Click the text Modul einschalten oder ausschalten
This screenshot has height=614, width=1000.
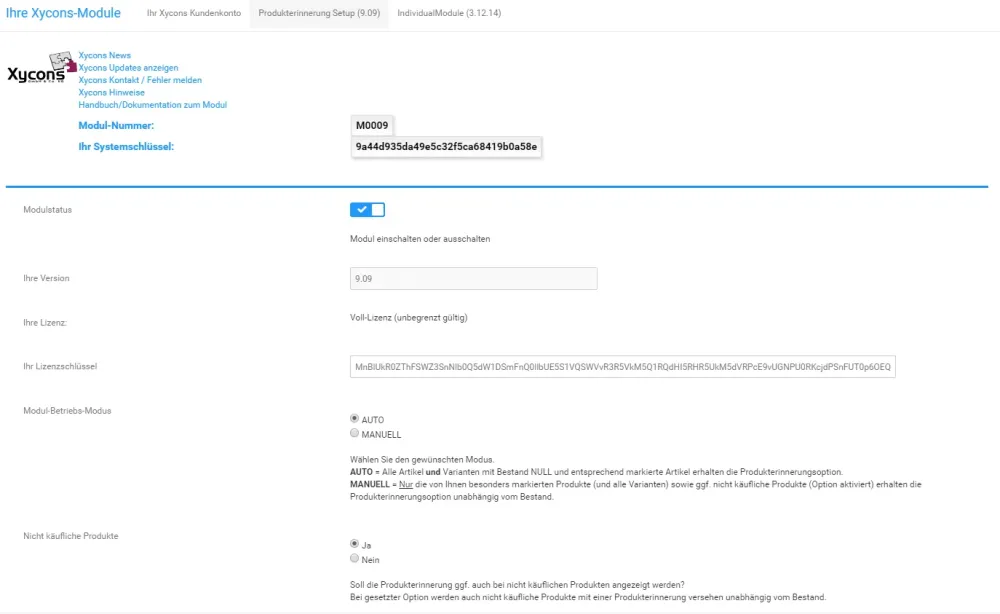[420, 239]
